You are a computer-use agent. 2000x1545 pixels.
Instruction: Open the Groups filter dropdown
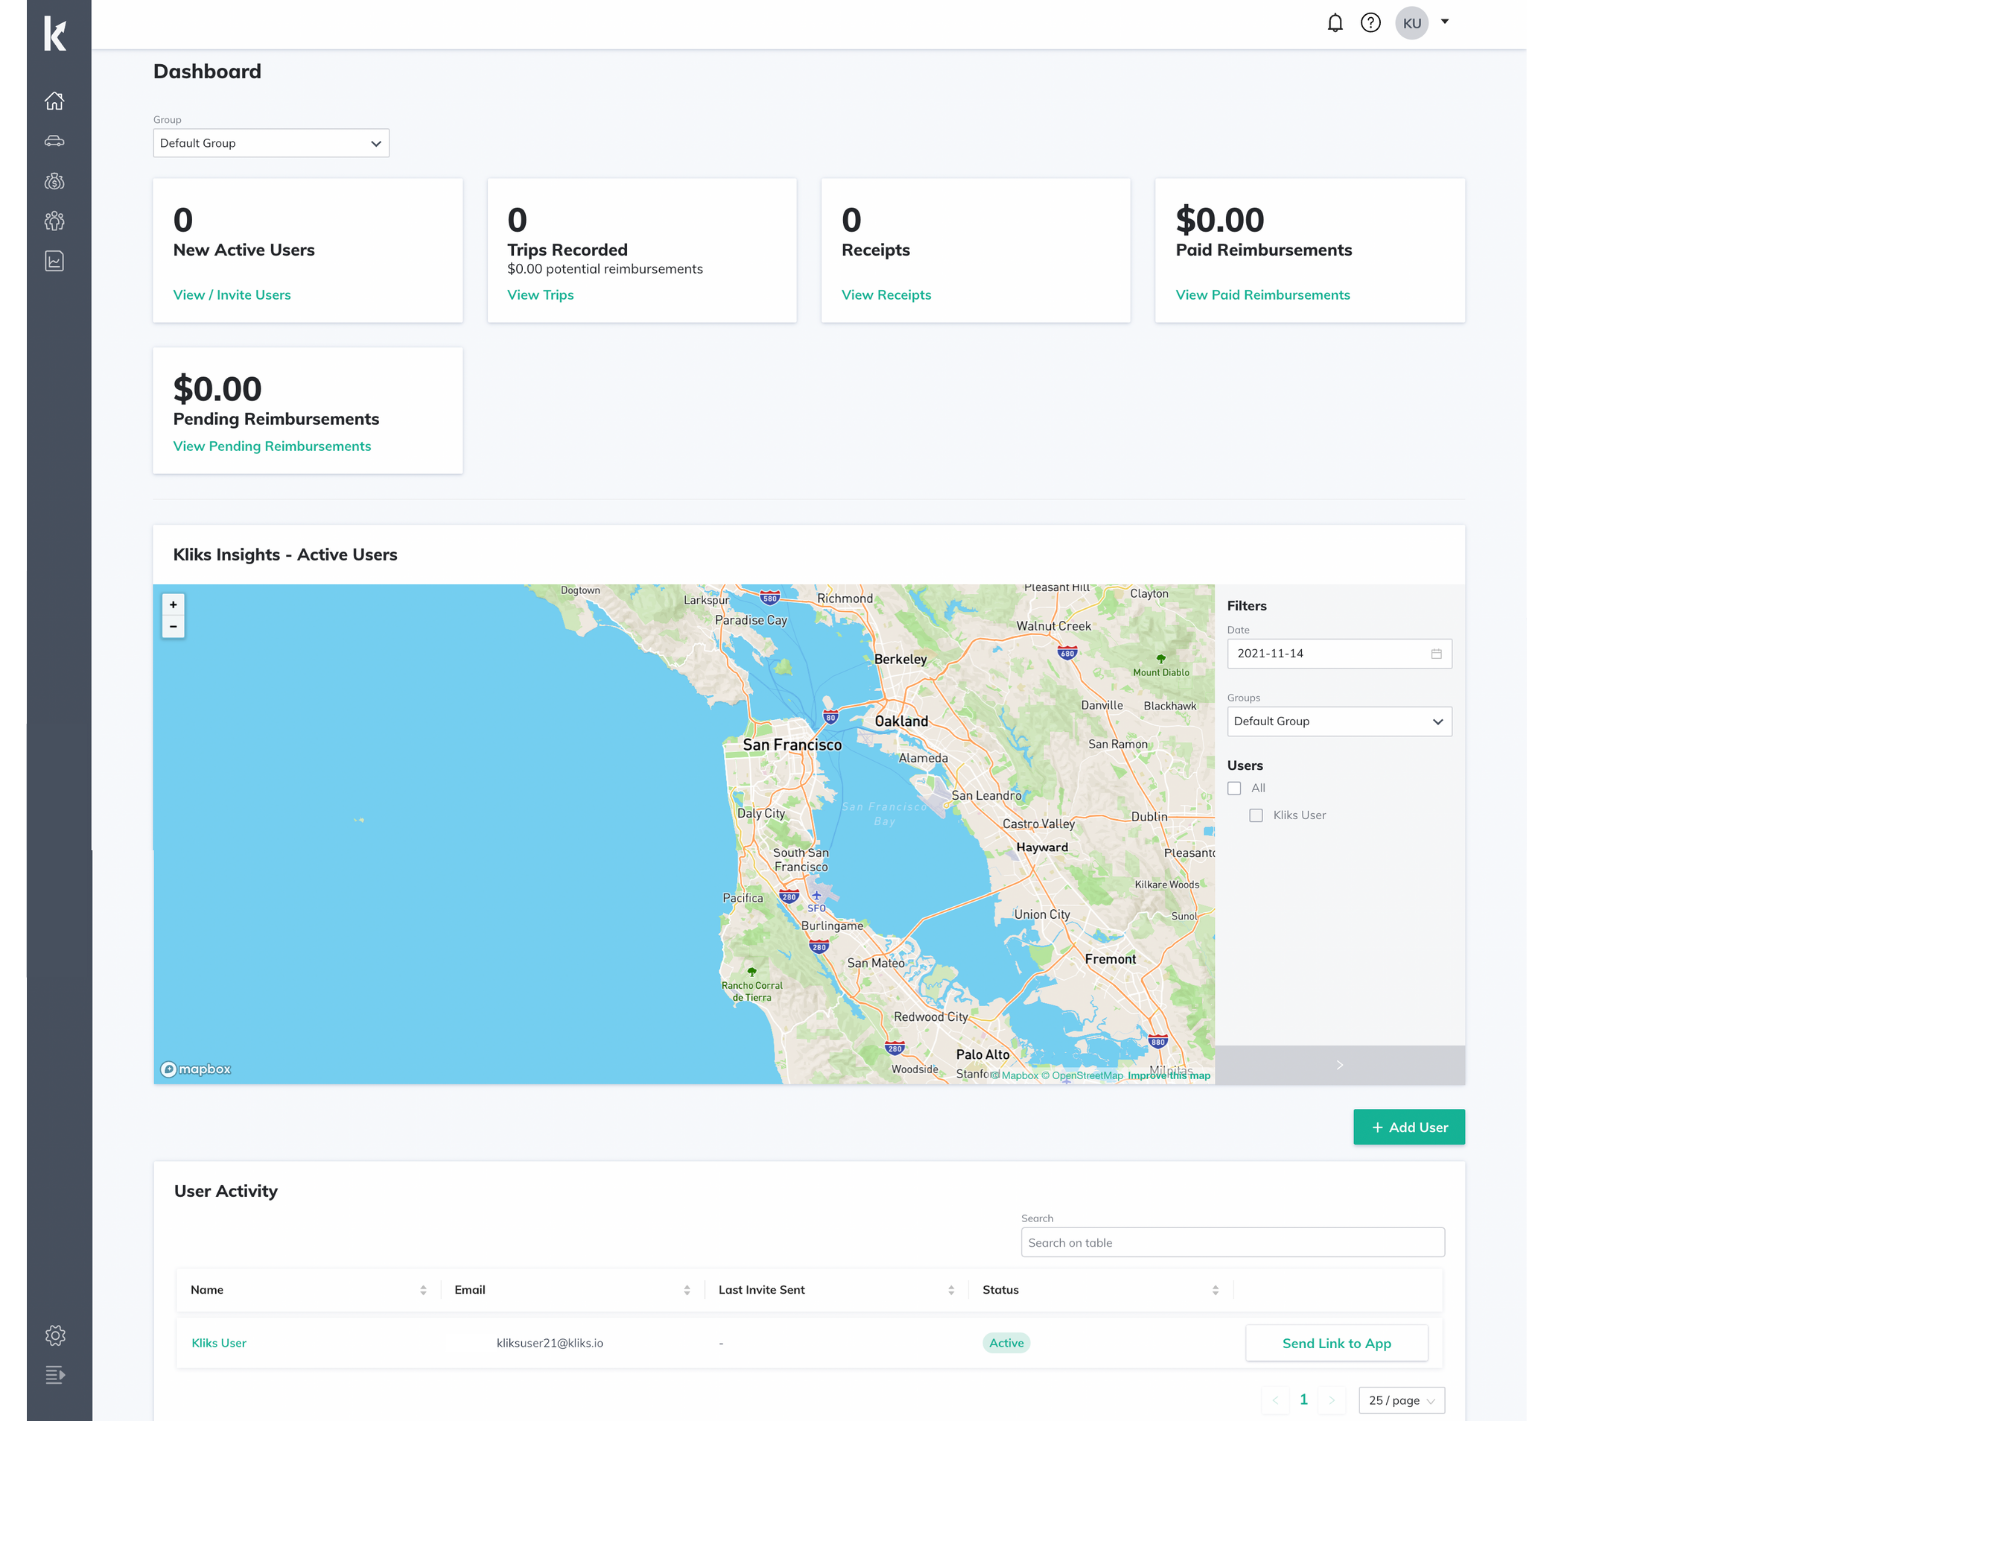[x=1338, y=721]
